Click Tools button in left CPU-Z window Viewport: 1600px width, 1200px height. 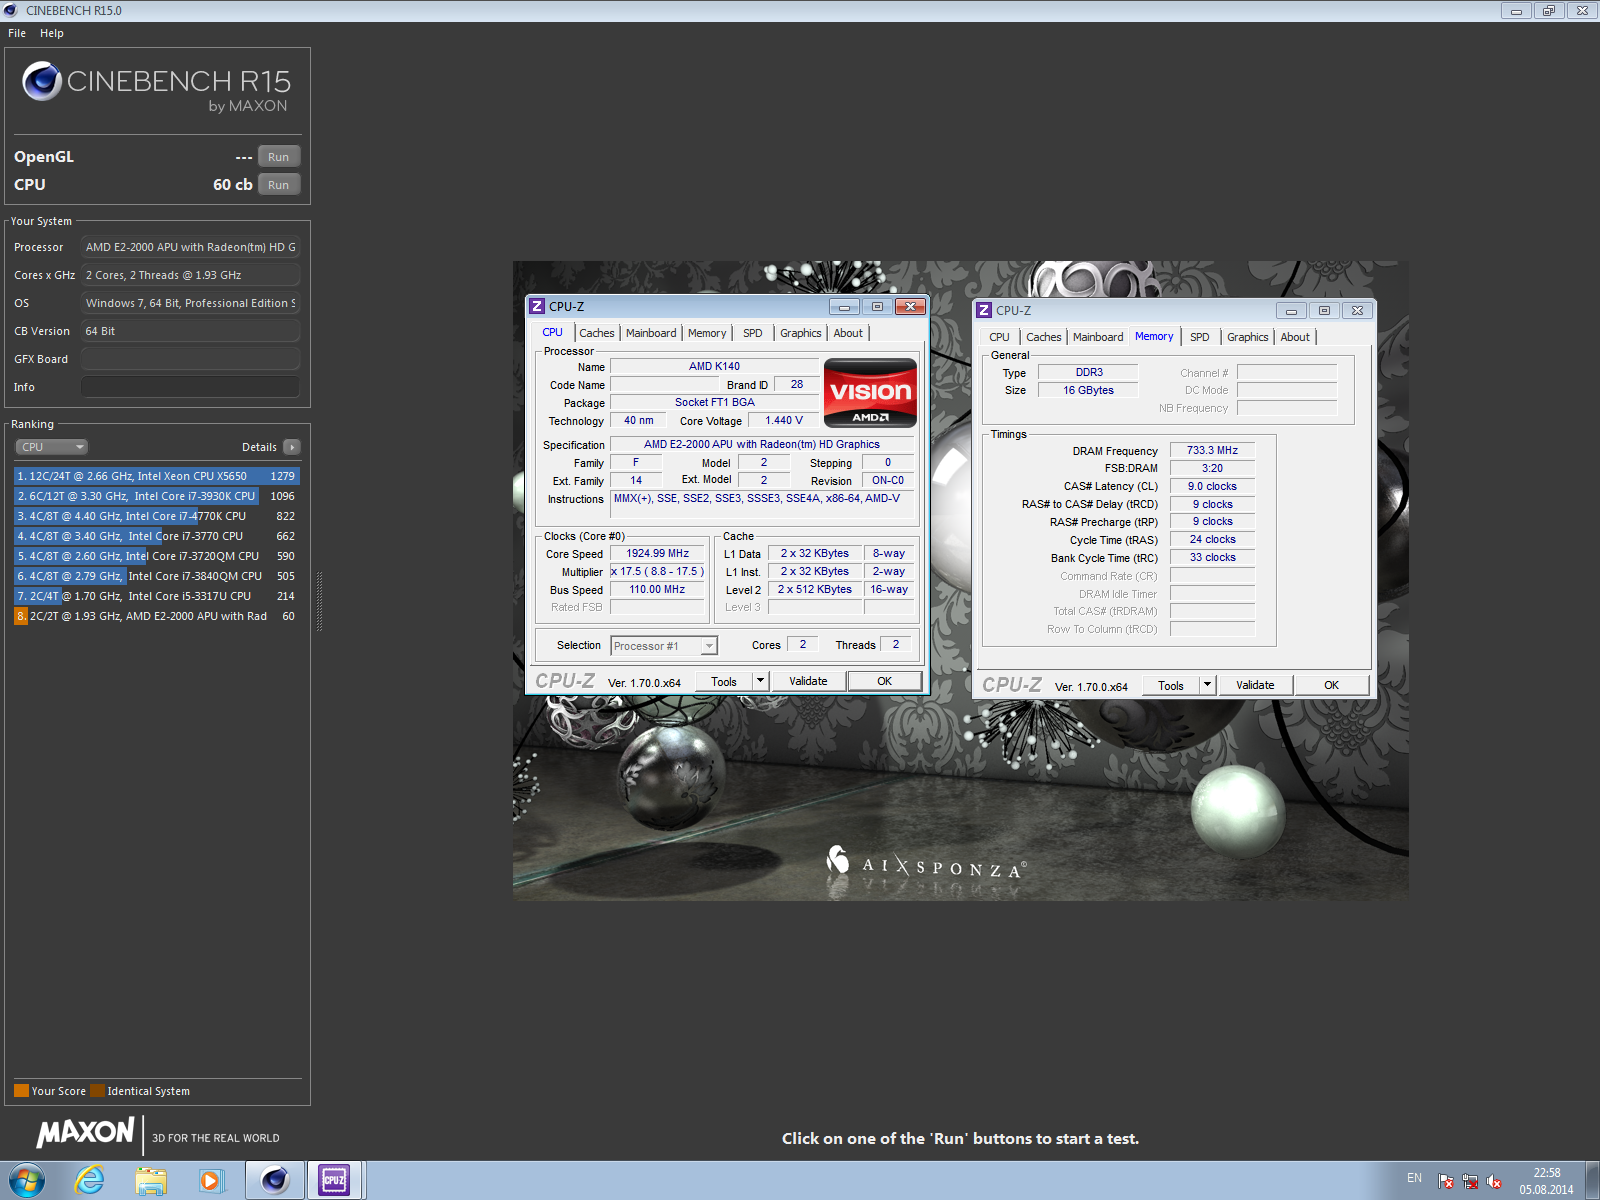(x=724, y=682)
